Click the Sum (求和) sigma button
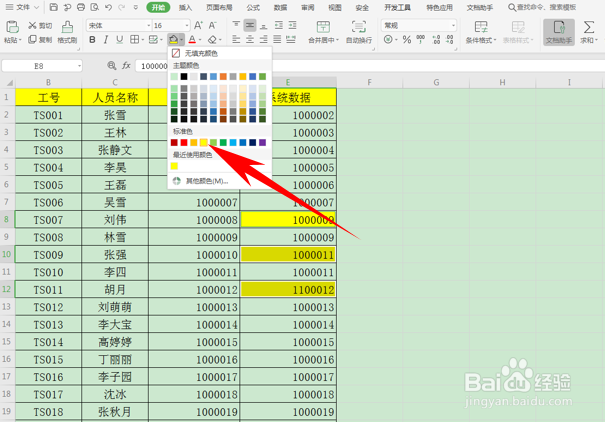 [588, 28]
